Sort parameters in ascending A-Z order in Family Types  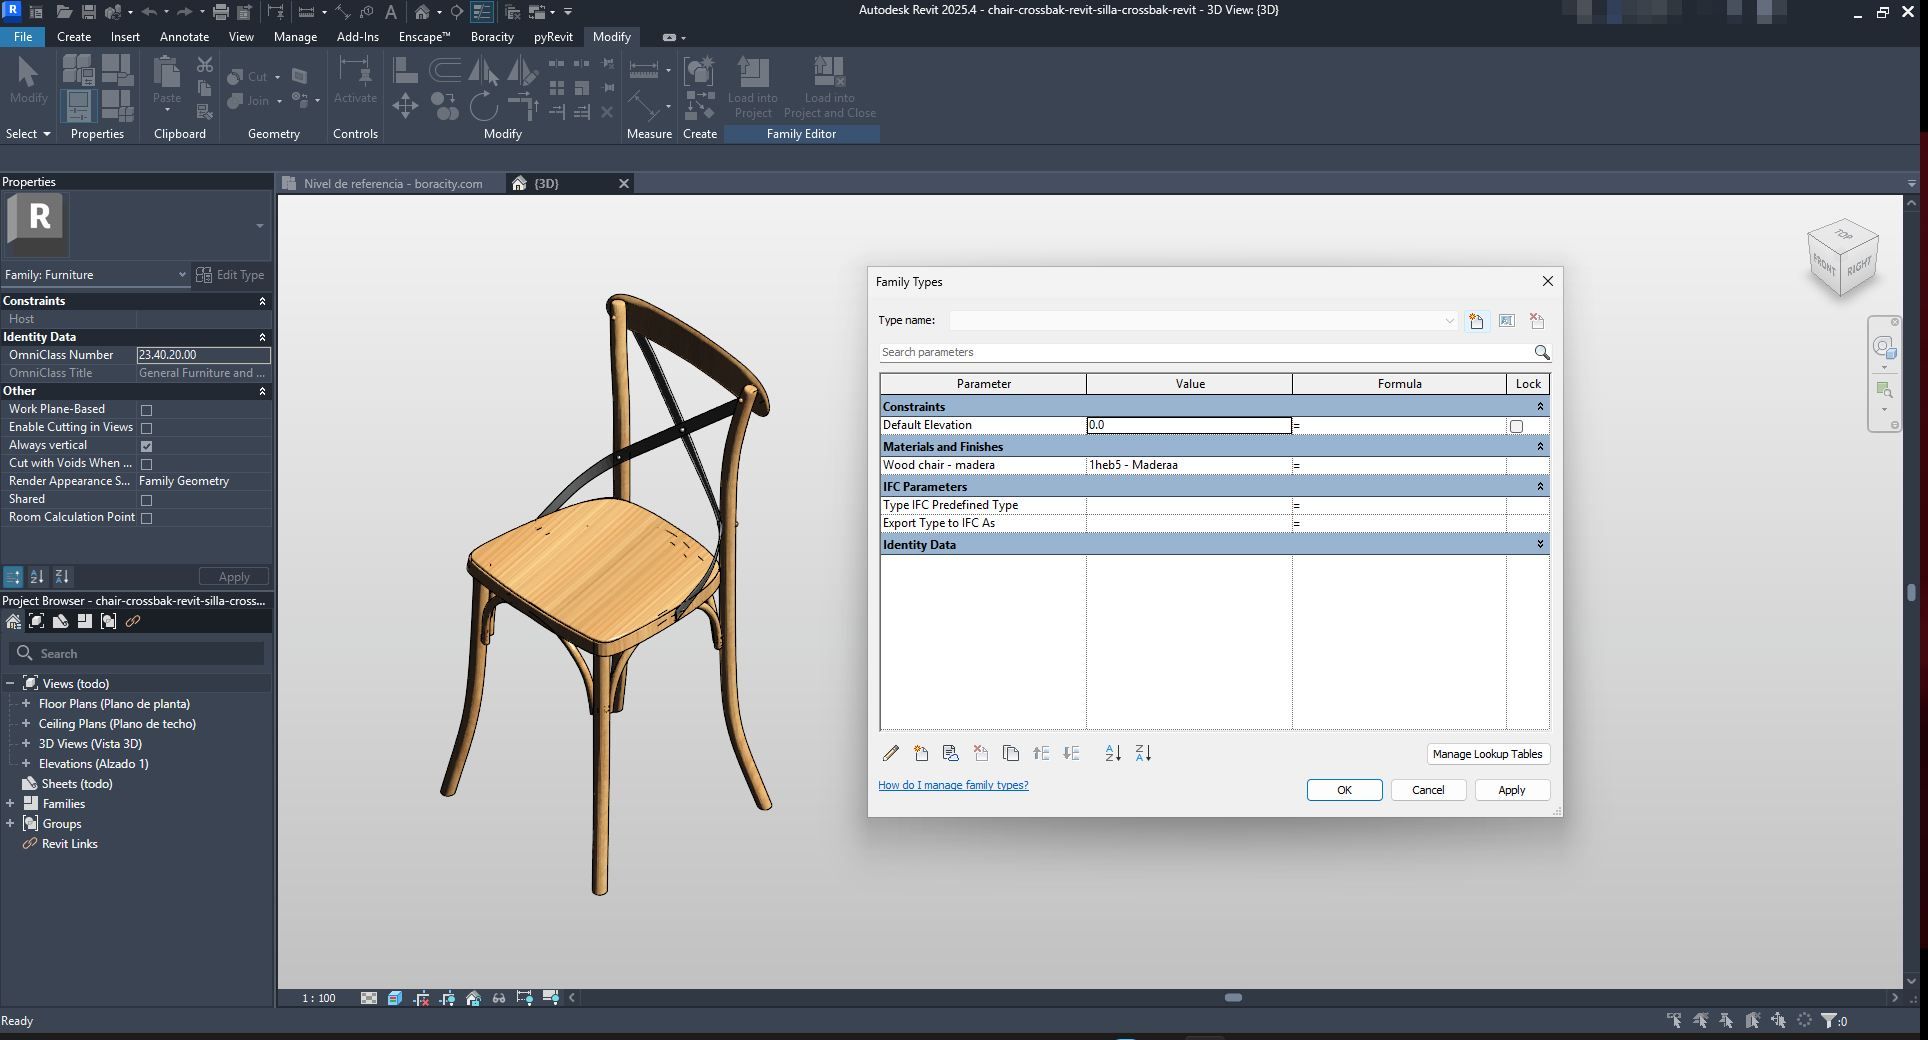pos(1113,753)
